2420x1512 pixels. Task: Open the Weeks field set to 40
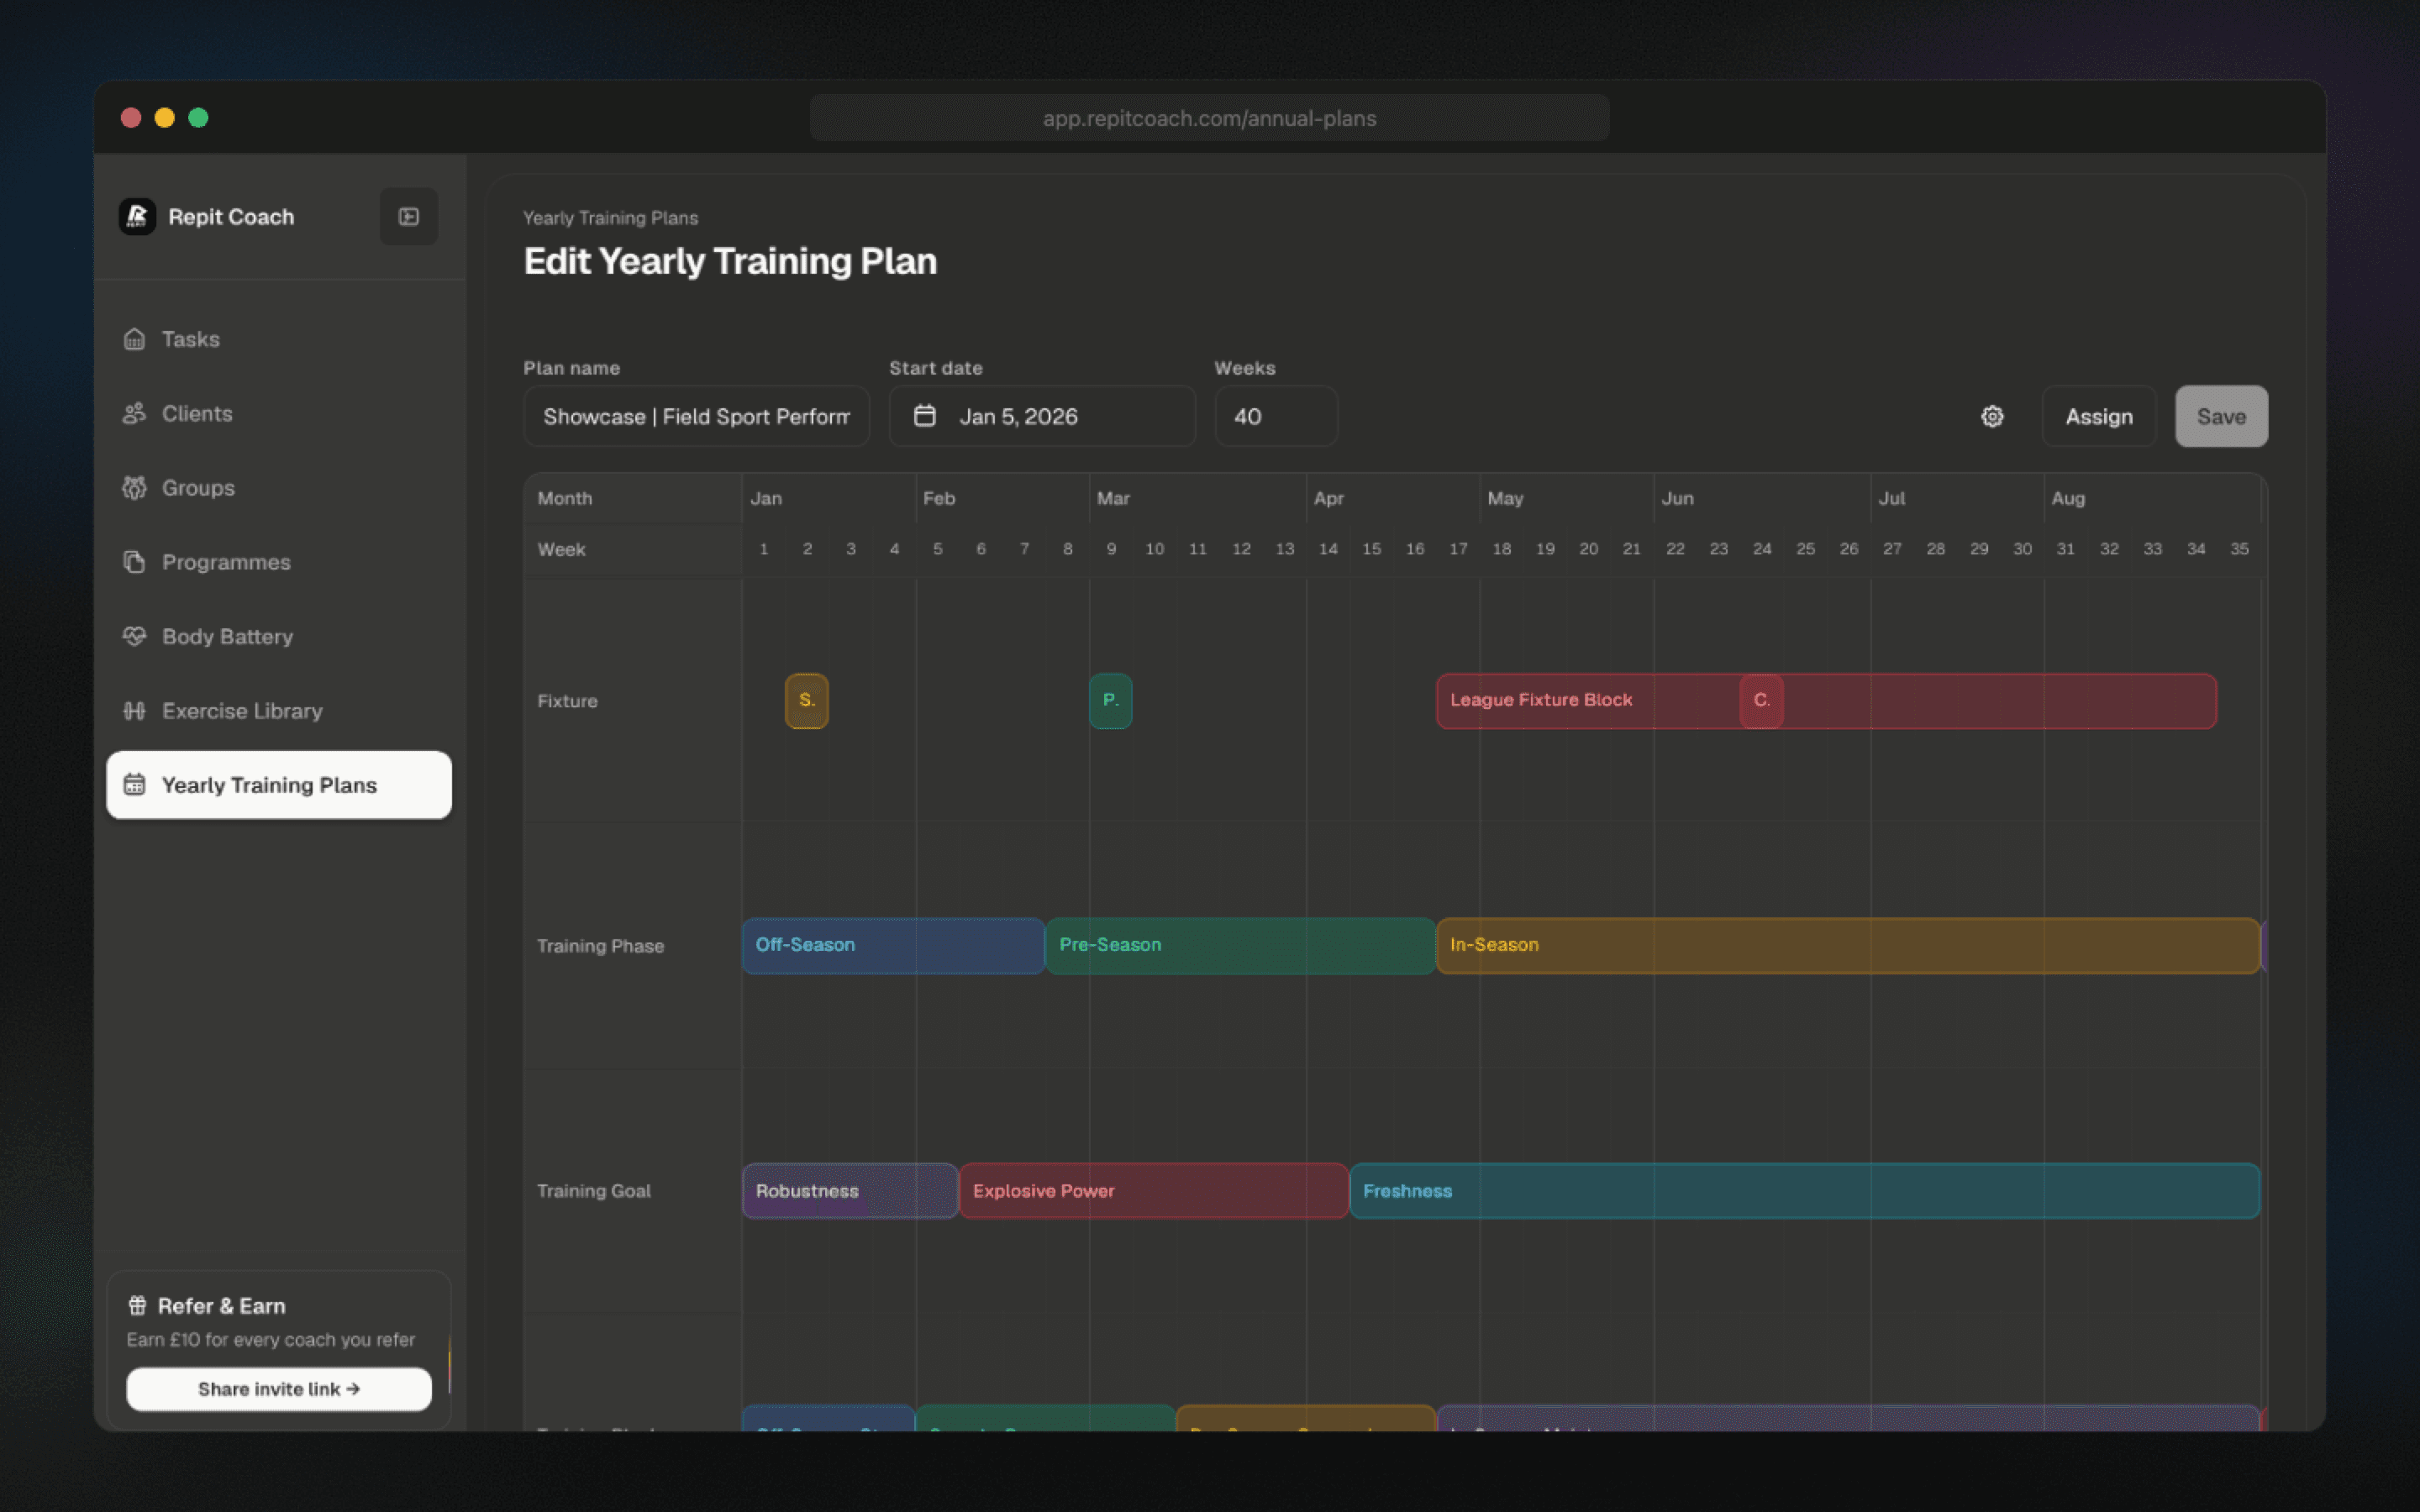tap(1275, 416)
